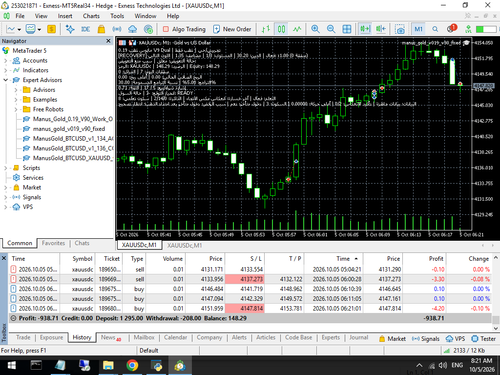Open the Insert menu

(x=65, y=16)
